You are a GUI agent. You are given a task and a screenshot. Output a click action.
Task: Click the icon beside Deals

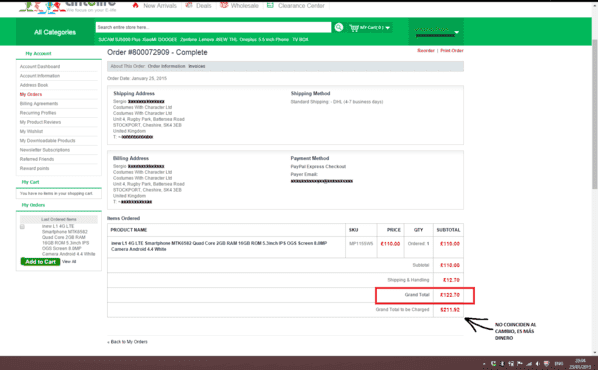[x=189, y=5]
